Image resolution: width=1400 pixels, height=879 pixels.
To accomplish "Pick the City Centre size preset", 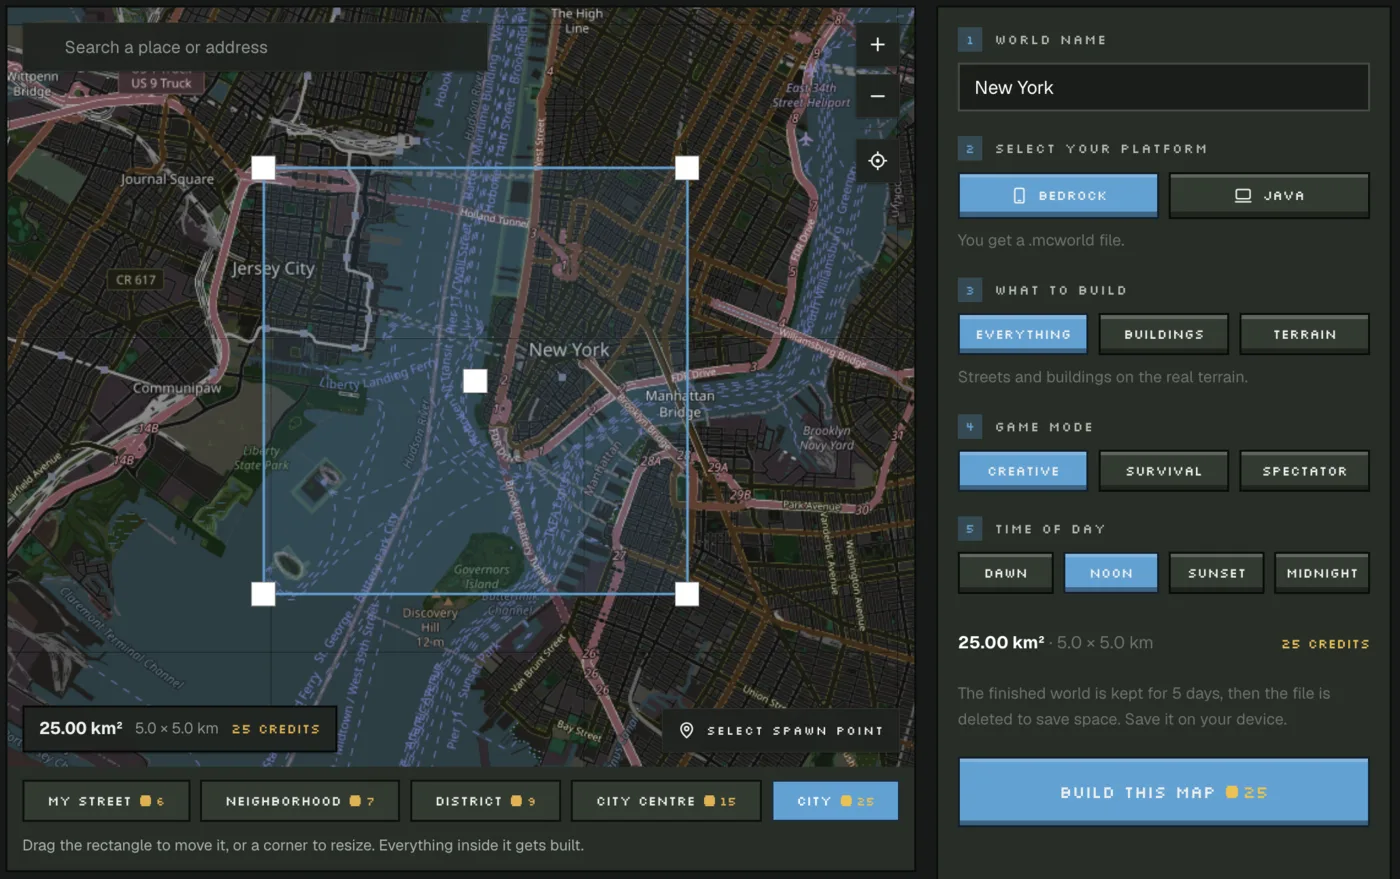I will tap(666, 801).
